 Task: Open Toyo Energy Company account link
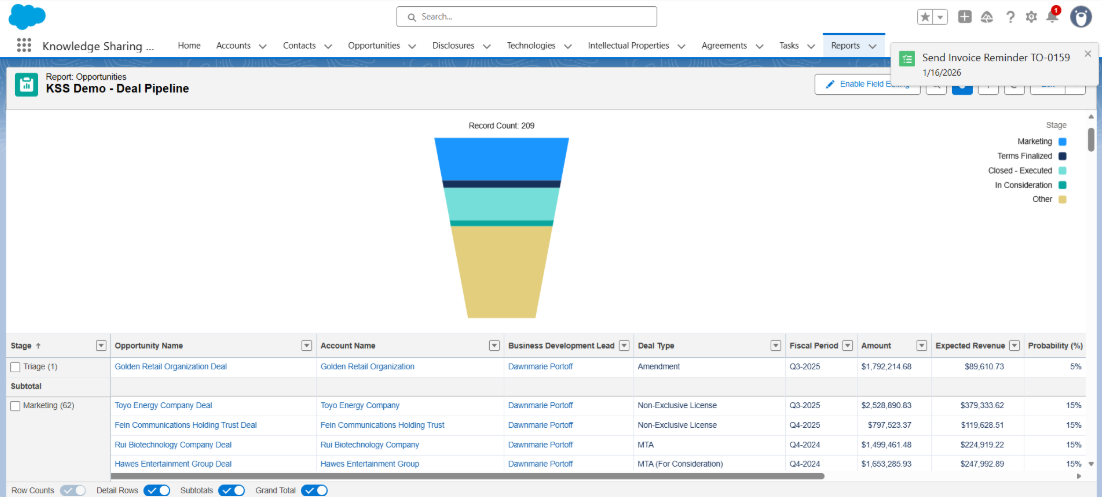360,406
